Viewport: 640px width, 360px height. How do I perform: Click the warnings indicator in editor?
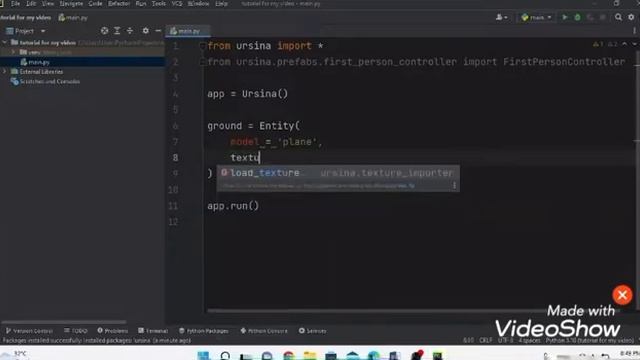tap(605, 44)
